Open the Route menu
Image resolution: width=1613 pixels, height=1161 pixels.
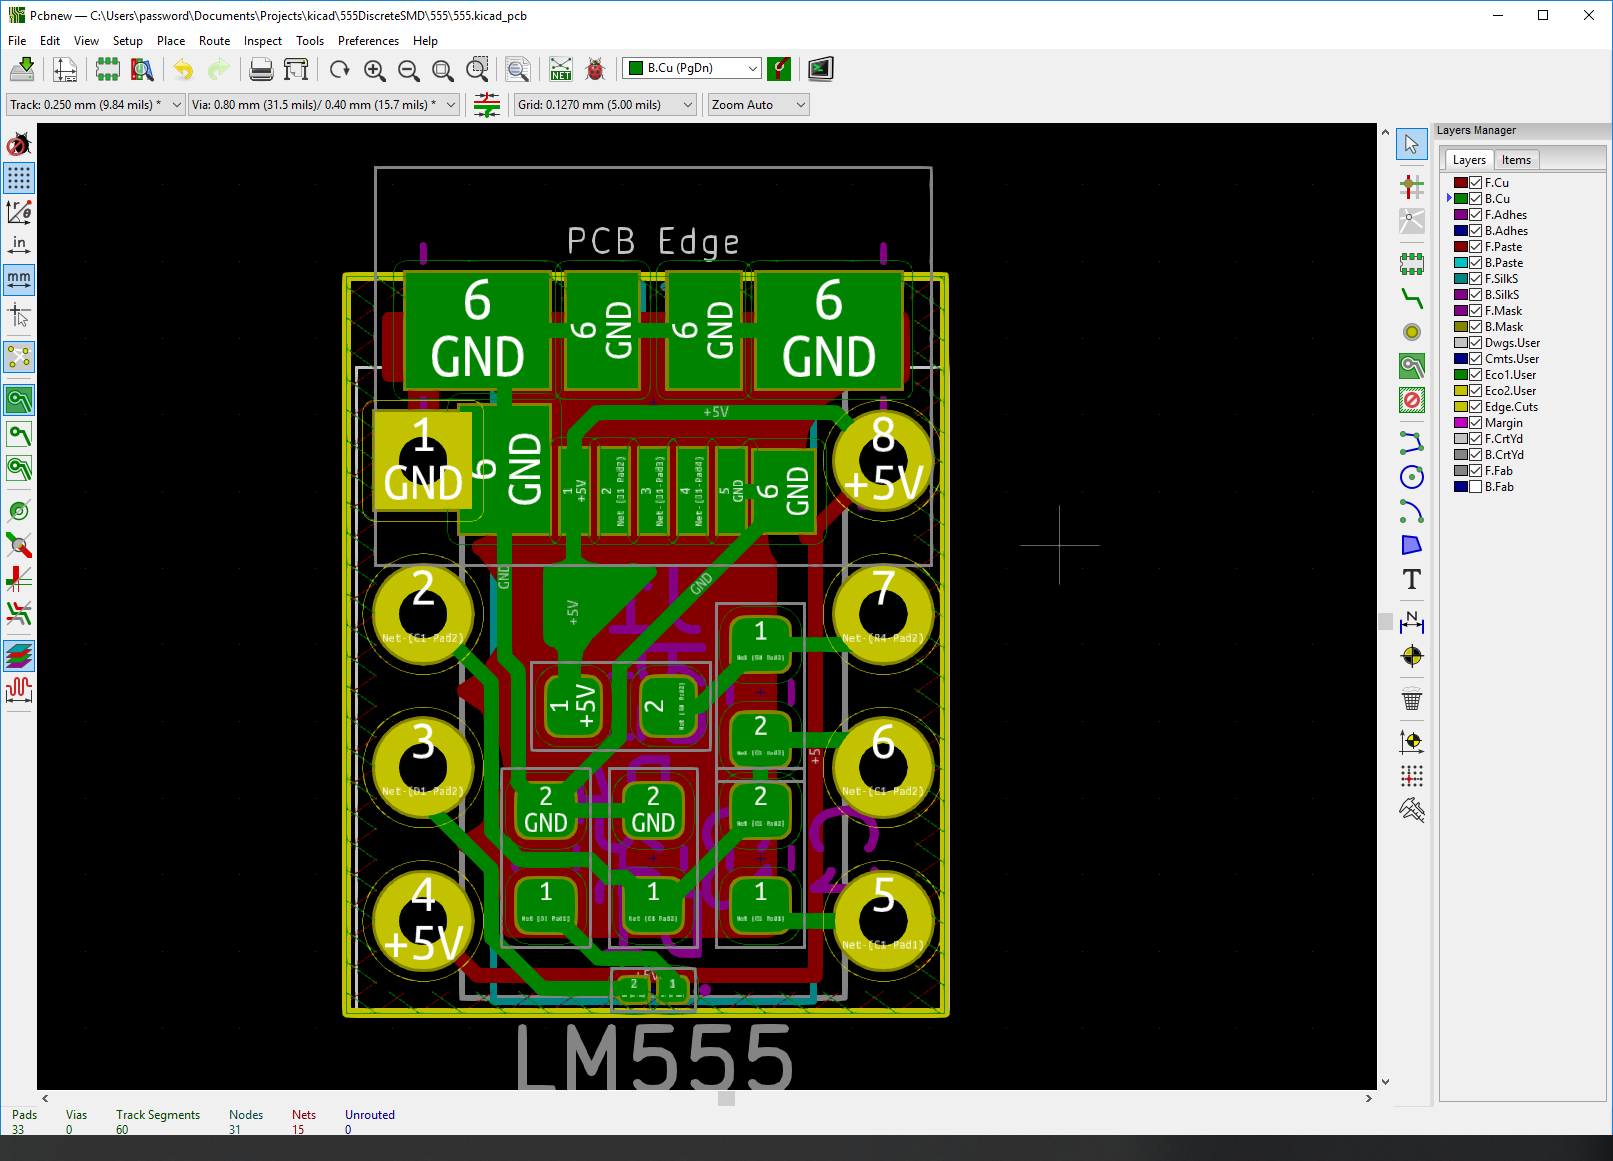coord(214,41)
